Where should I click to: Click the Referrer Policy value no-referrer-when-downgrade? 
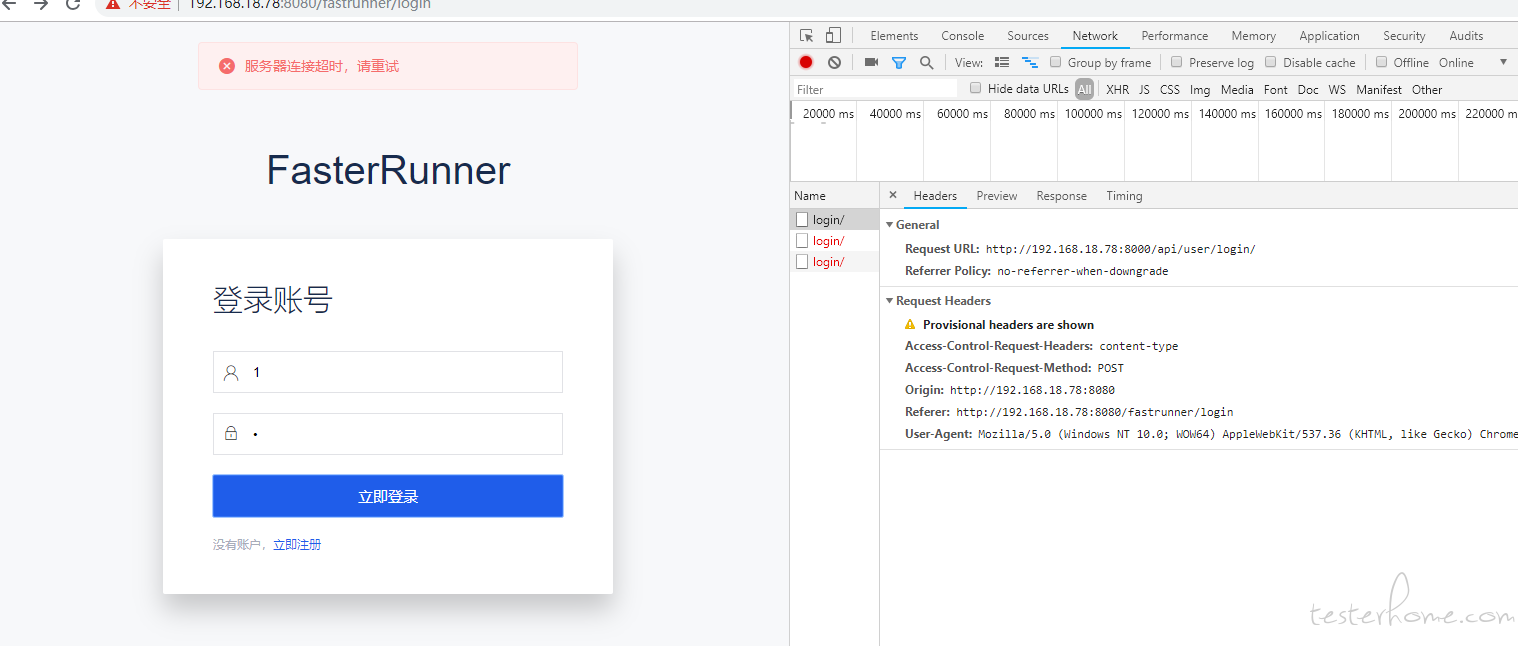(1083, 271)
